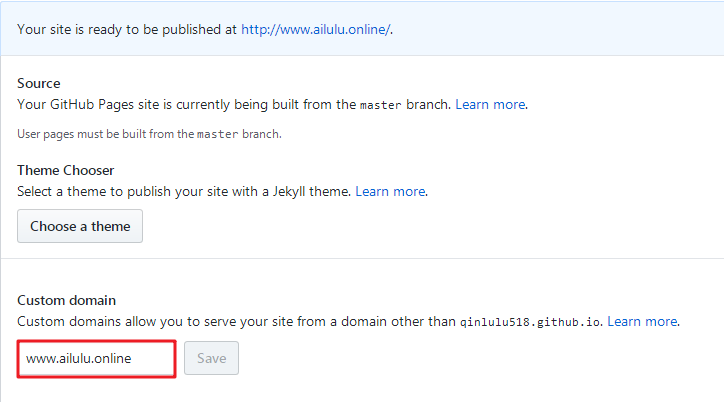This screenshot has width=724, height=402.
Task: Click the qinlulu518.github.io code text
Action: (530, 322)
